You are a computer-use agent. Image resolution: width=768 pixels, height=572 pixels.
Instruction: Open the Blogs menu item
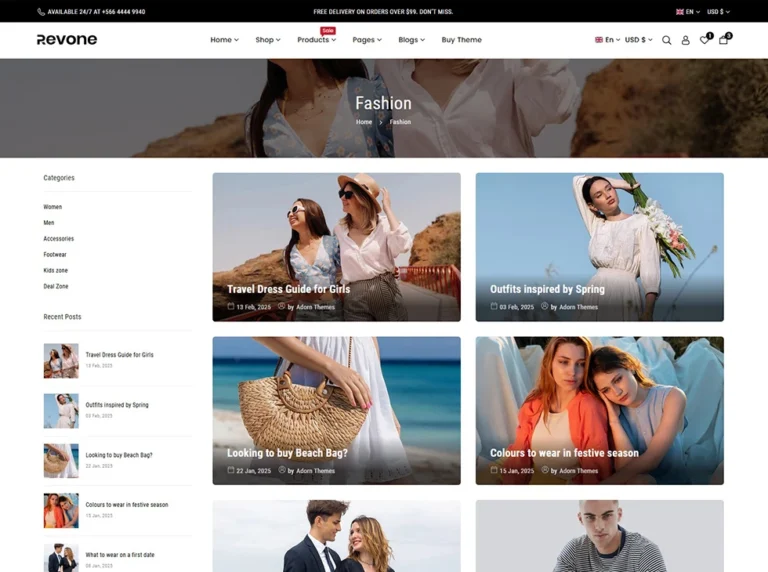(x=411, y=40)
